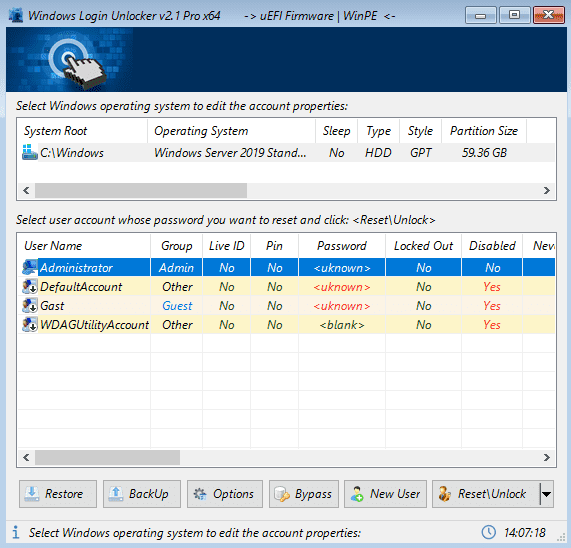The image size is (571, 548).
Task: Select the Administrator row name
Action: point(76,268)
